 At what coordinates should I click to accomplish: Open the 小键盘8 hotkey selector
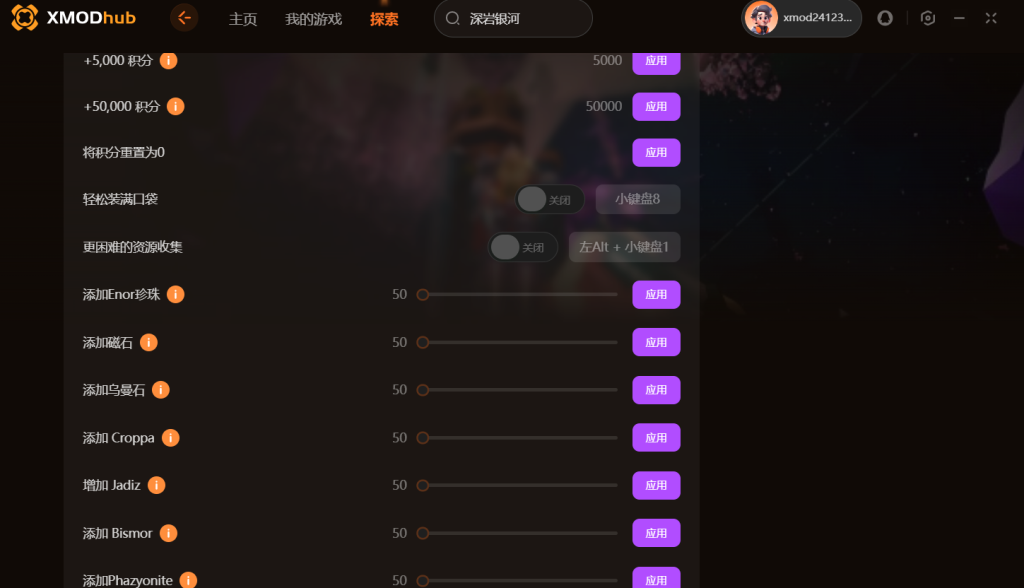coord(638,199)
